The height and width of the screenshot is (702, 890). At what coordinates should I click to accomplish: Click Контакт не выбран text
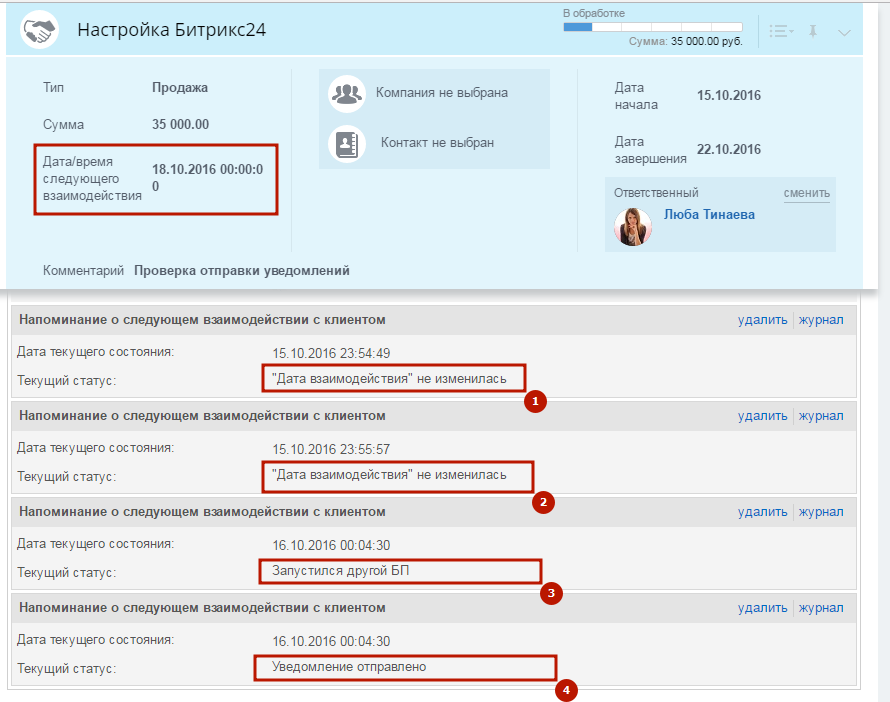click(x=437, y=143)
